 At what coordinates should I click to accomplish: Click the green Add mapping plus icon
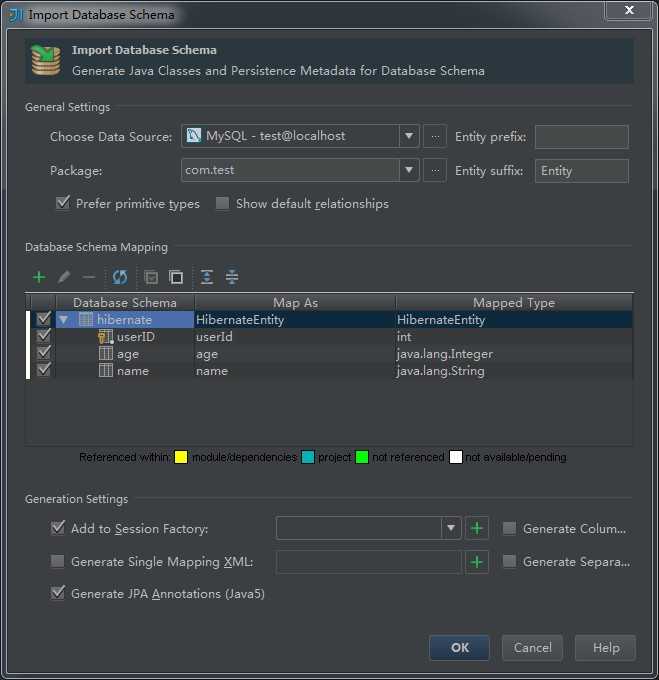[39, 277]
